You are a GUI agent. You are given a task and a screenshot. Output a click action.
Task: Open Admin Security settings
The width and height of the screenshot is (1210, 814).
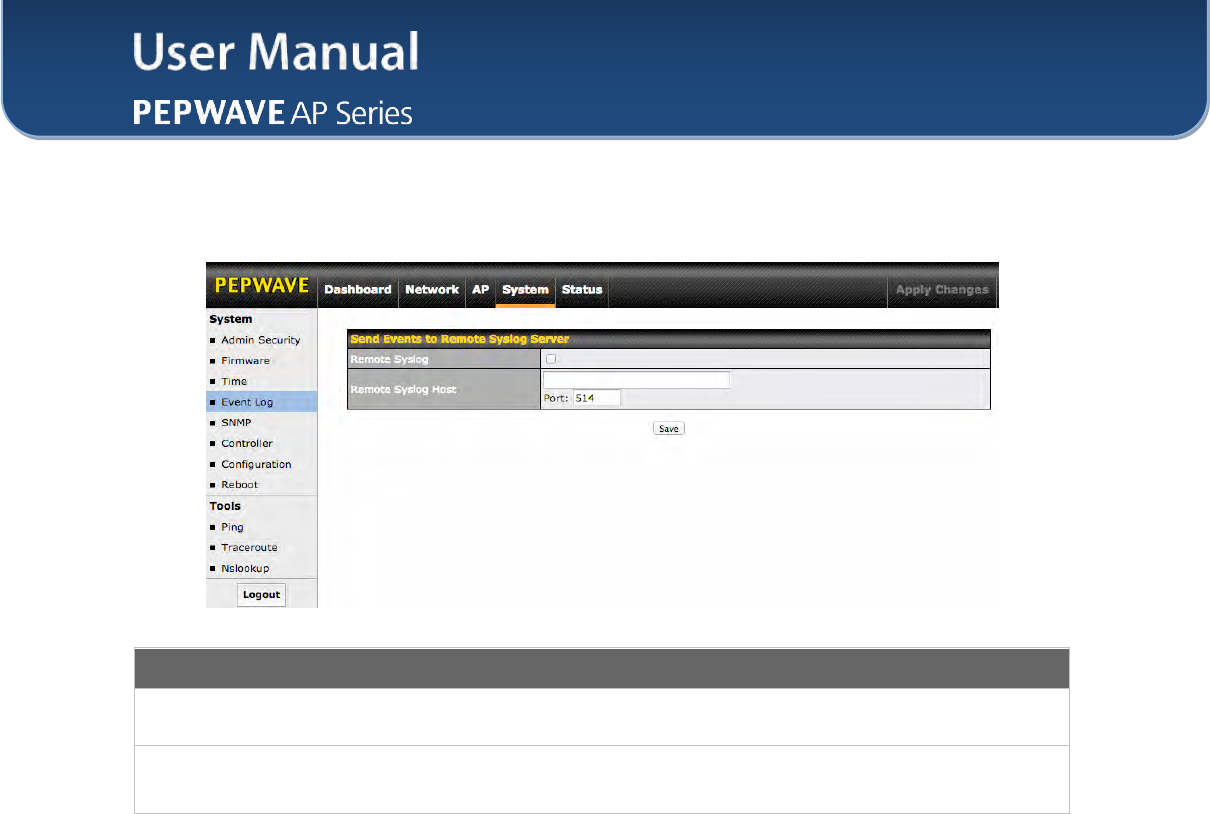coord(261,340)
